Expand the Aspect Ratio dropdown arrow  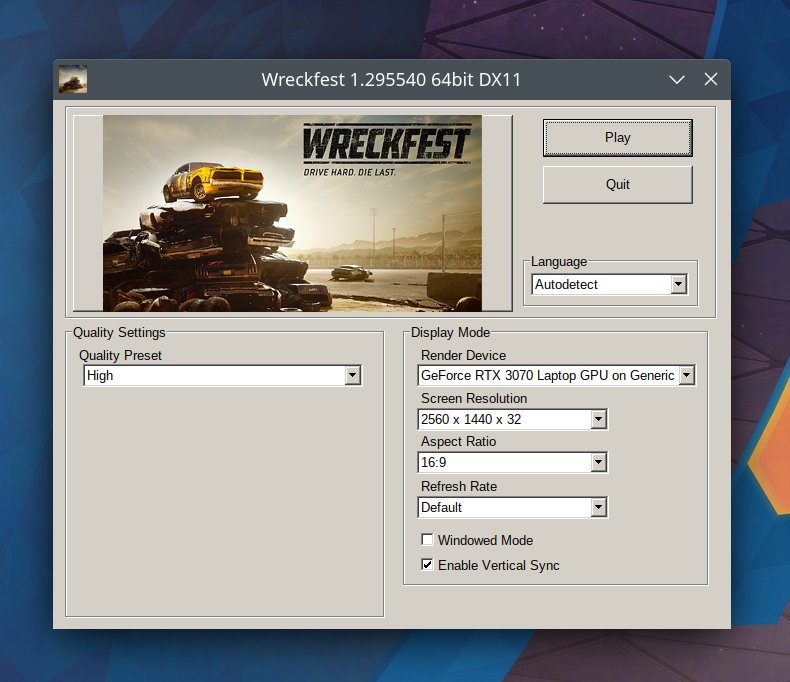click(599, 462)
